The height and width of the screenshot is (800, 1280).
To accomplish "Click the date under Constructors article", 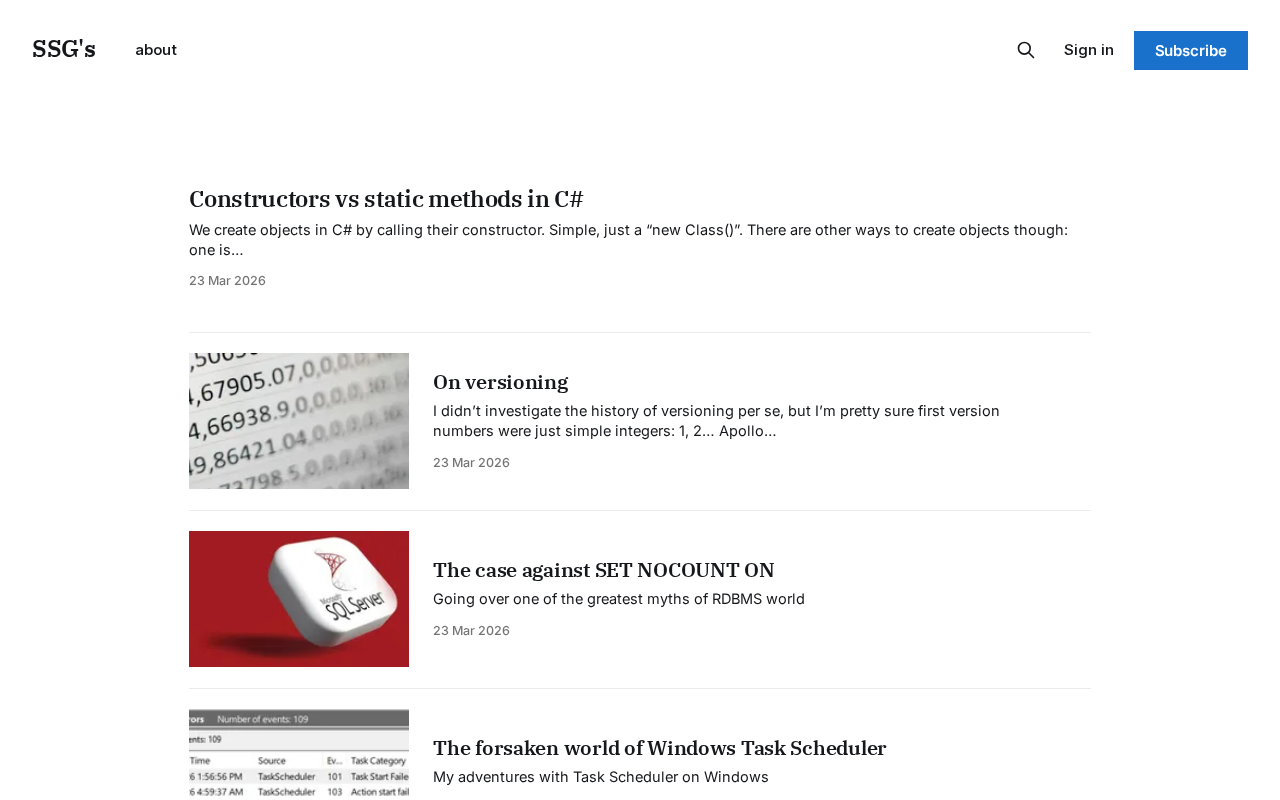I will (x=227, y=281).
